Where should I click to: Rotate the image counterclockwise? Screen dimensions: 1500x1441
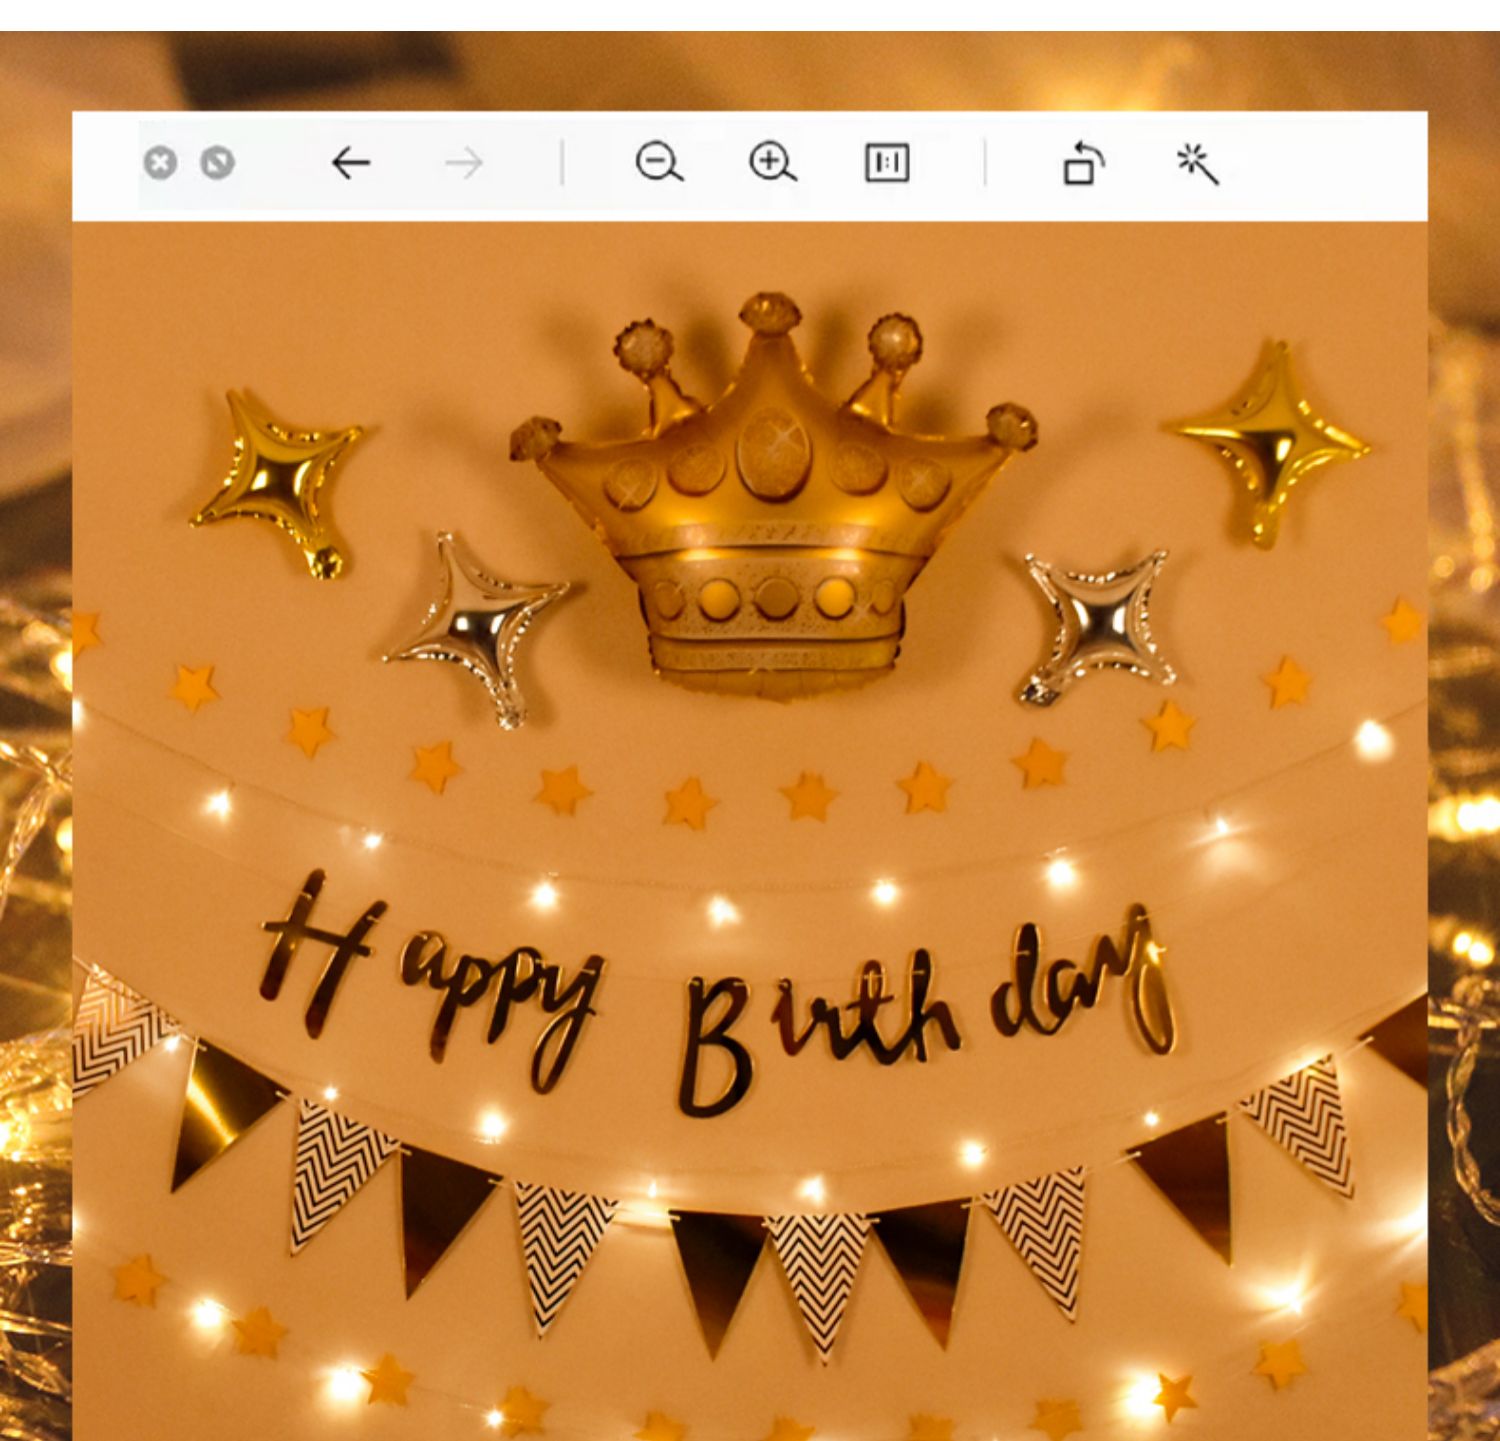(1083, 163)
